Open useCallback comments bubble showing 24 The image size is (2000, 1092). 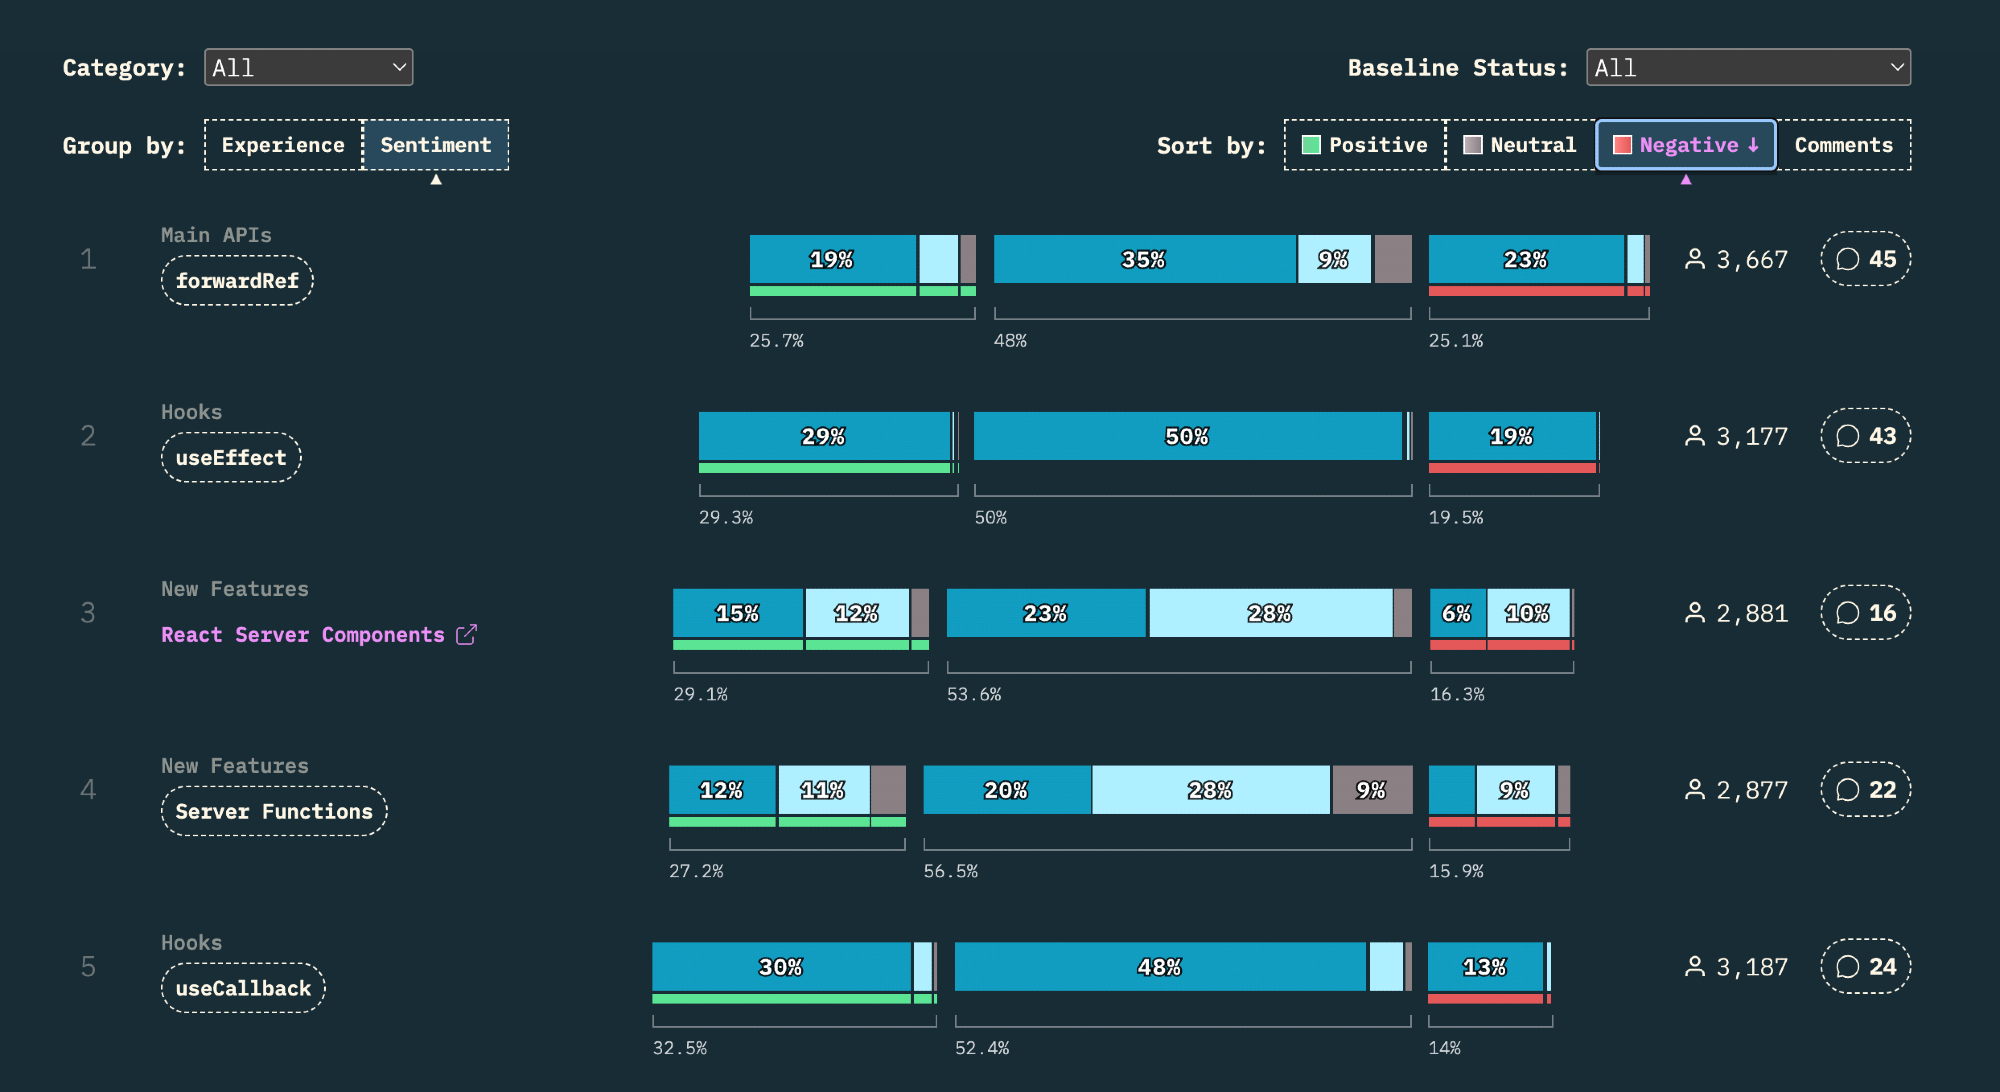coord(1865,967)
